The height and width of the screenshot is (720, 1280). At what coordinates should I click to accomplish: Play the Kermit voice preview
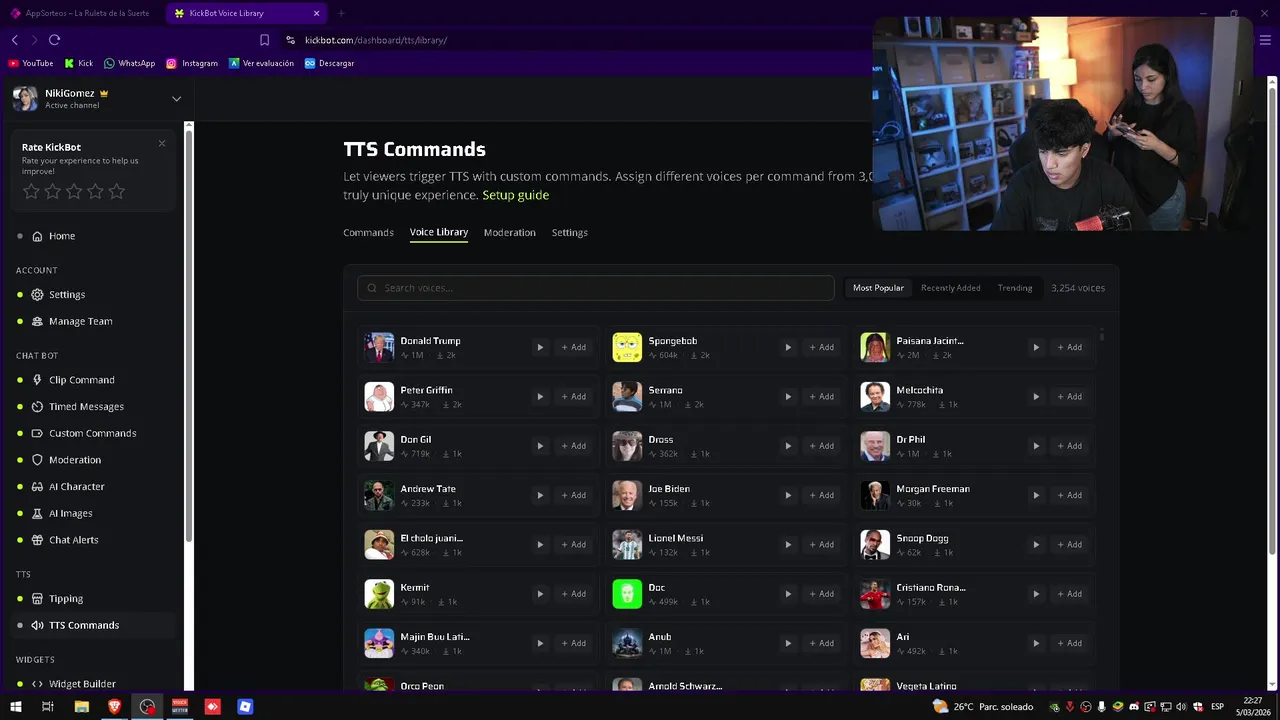540,594
